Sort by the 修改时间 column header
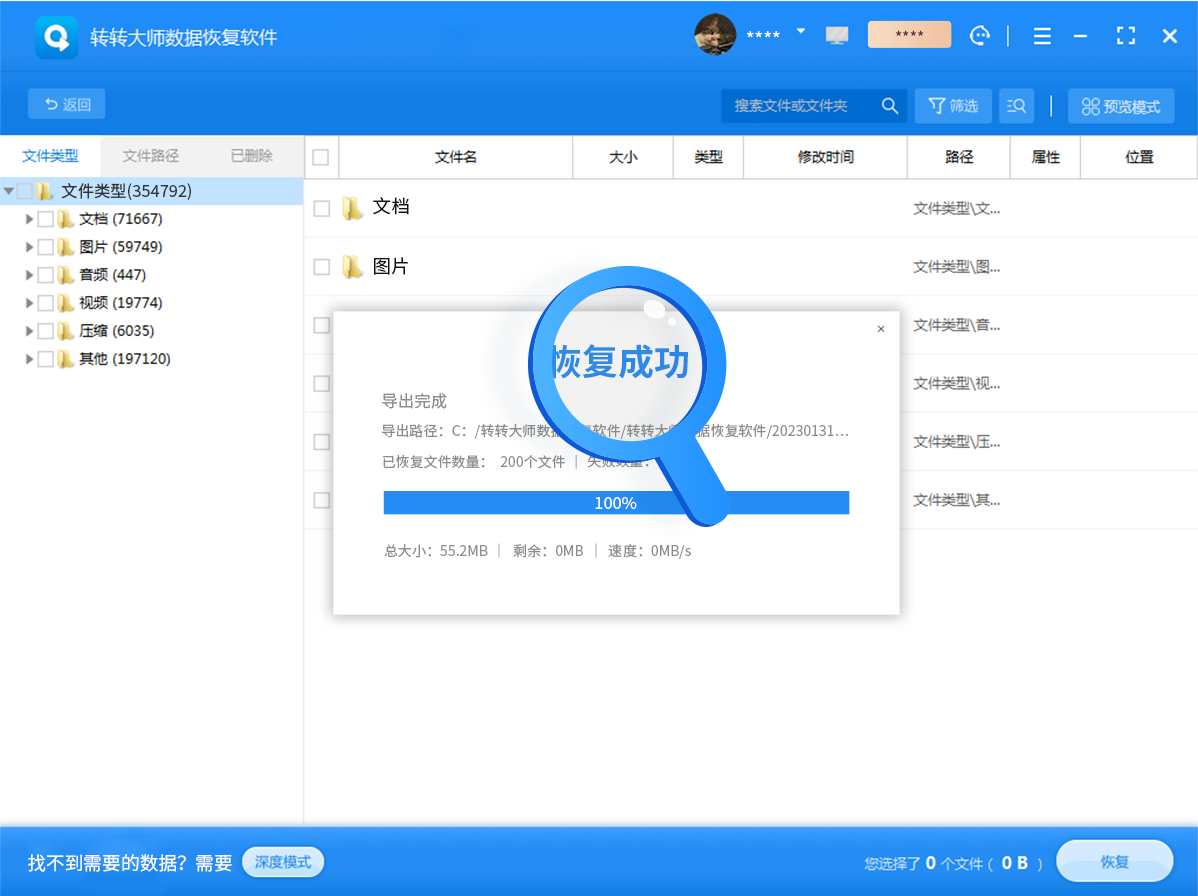This screenshot has width=1198, height=896. pos(825,157)
